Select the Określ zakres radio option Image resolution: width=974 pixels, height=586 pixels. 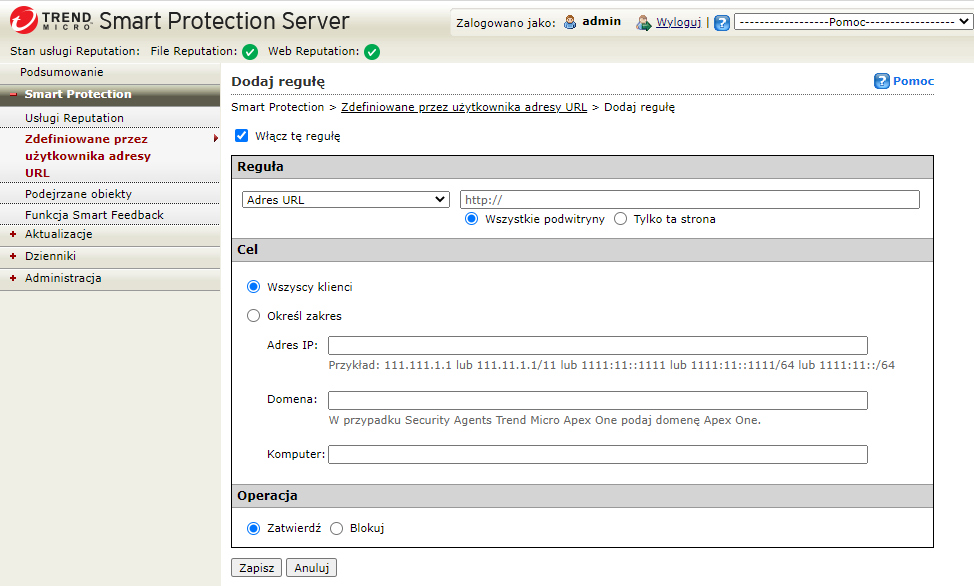pos(253,316)
